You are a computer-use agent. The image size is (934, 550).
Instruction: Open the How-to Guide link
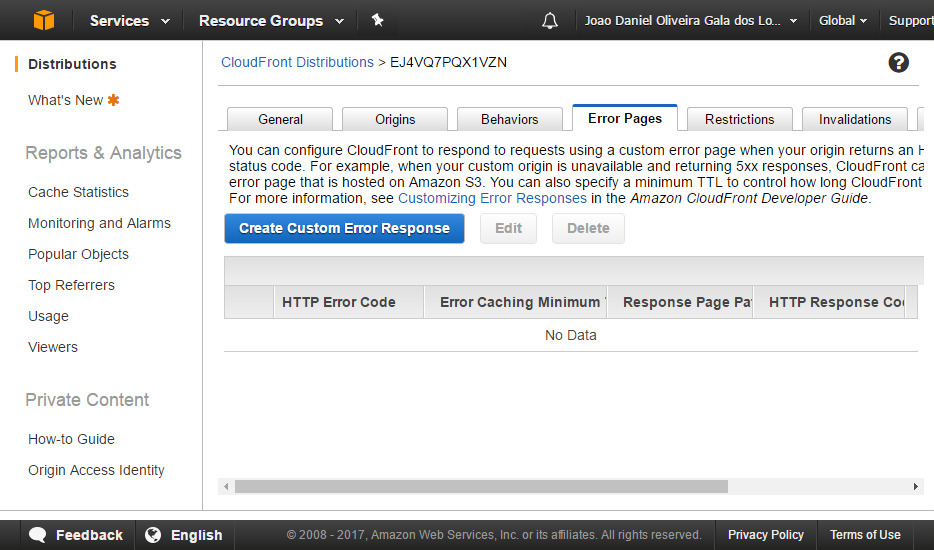coord(71,439)
